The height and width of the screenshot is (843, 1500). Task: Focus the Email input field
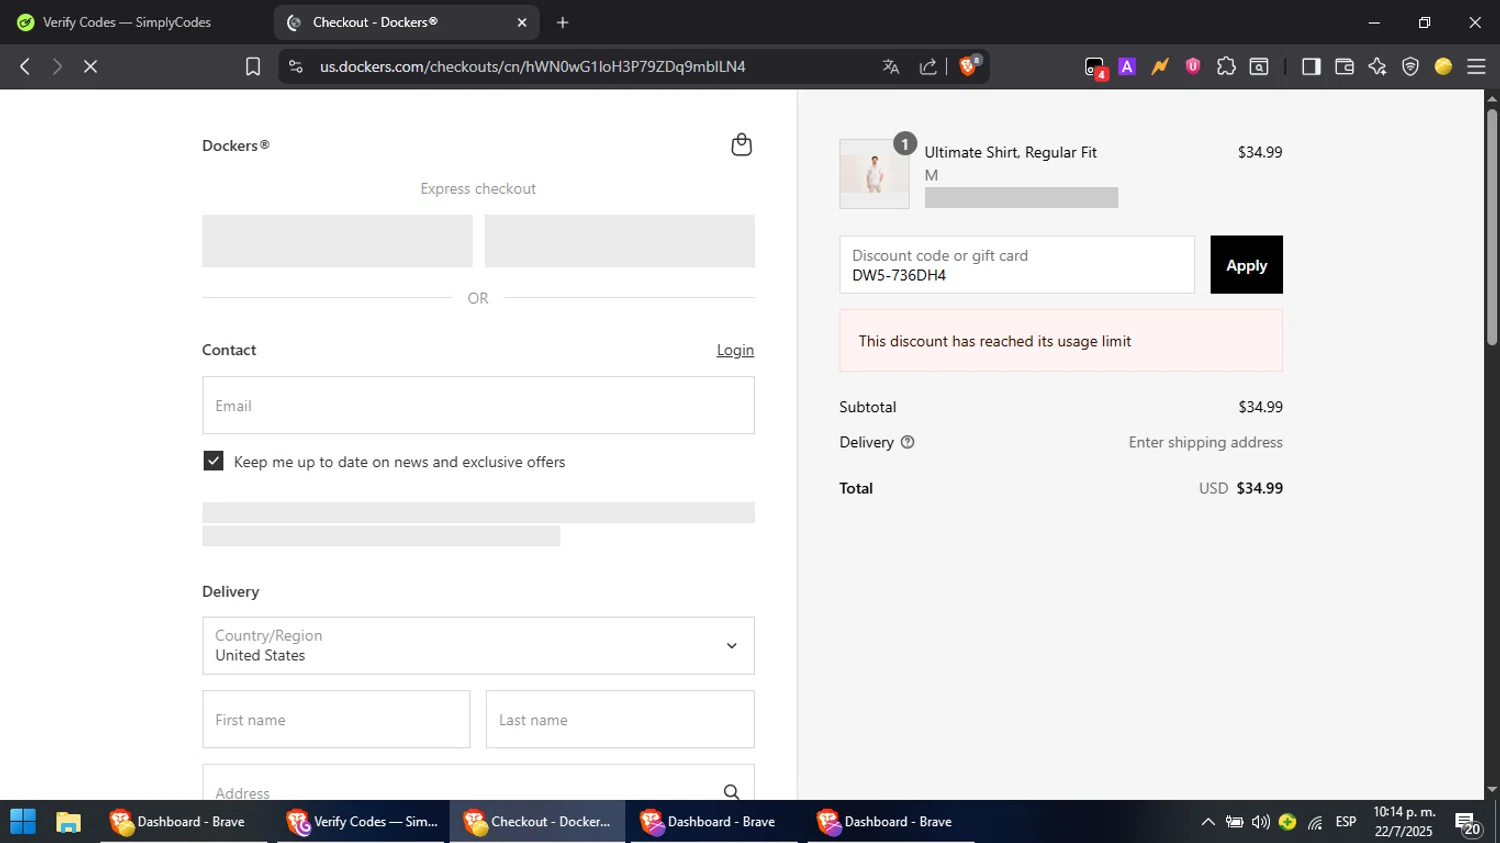point(478,405)
